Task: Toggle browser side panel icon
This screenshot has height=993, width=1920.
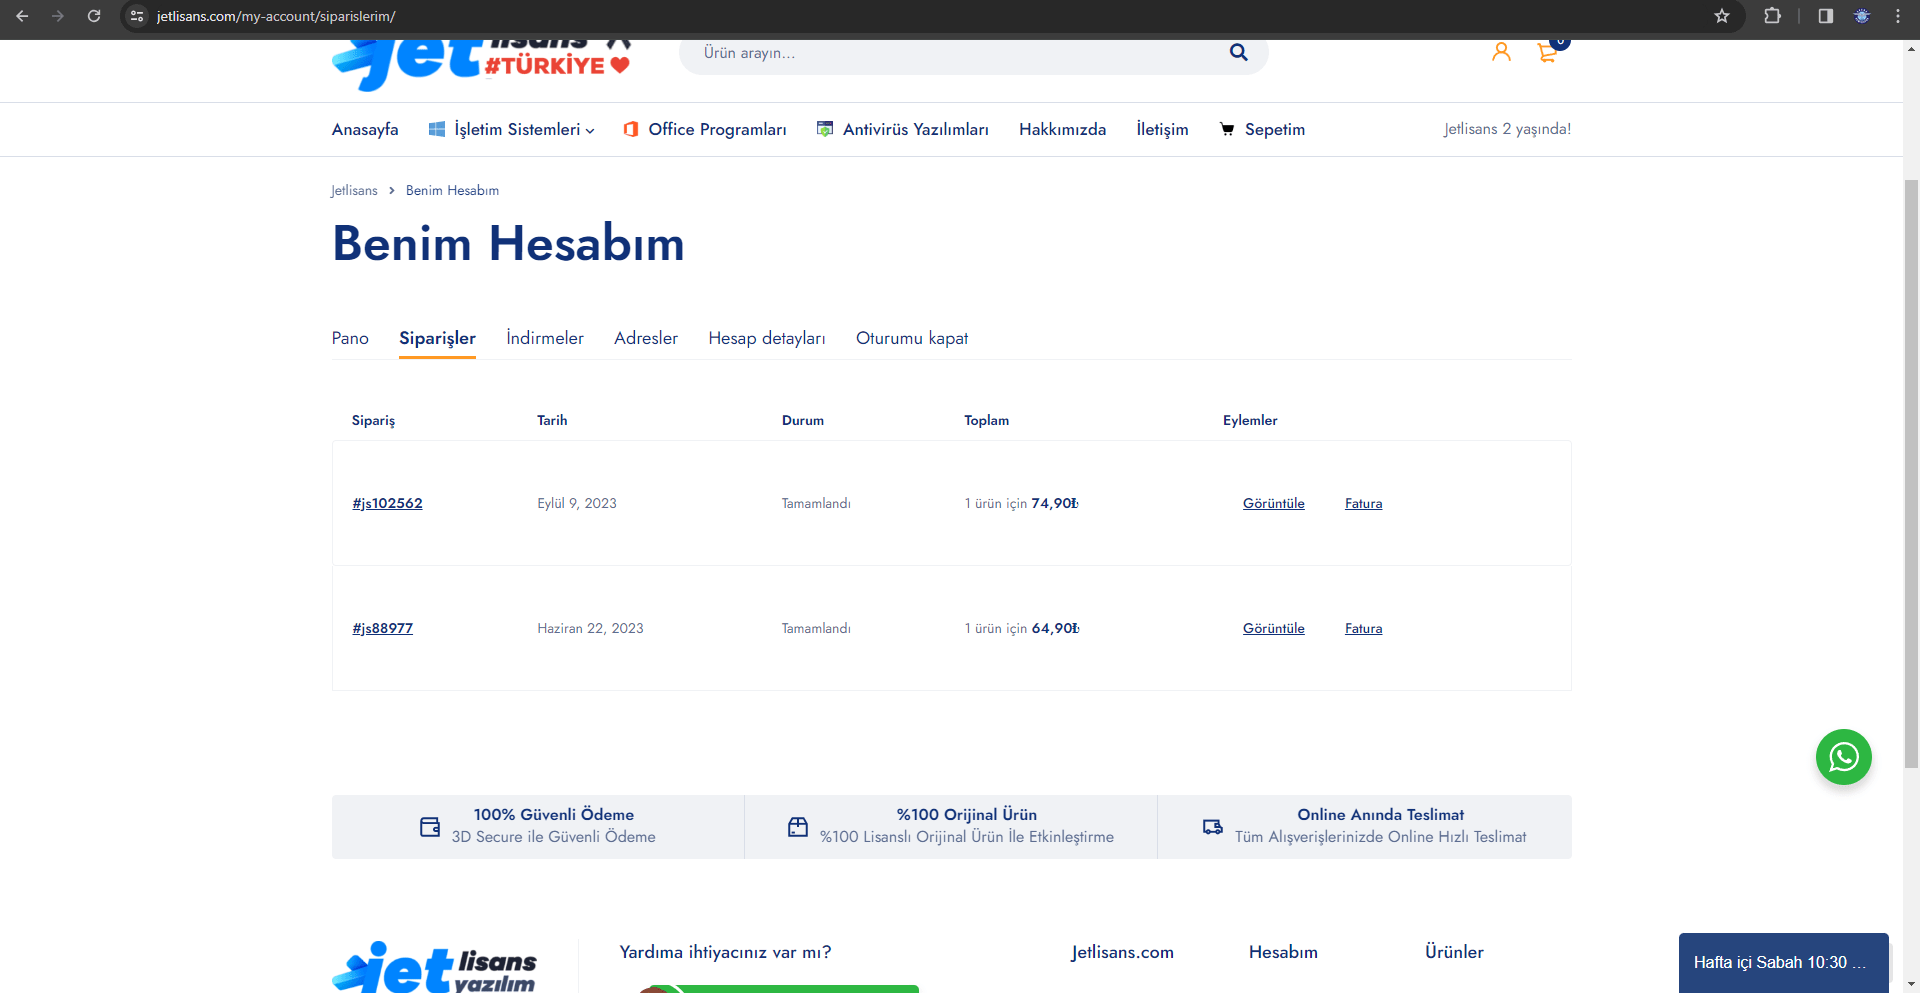Action: (1826, 16)
